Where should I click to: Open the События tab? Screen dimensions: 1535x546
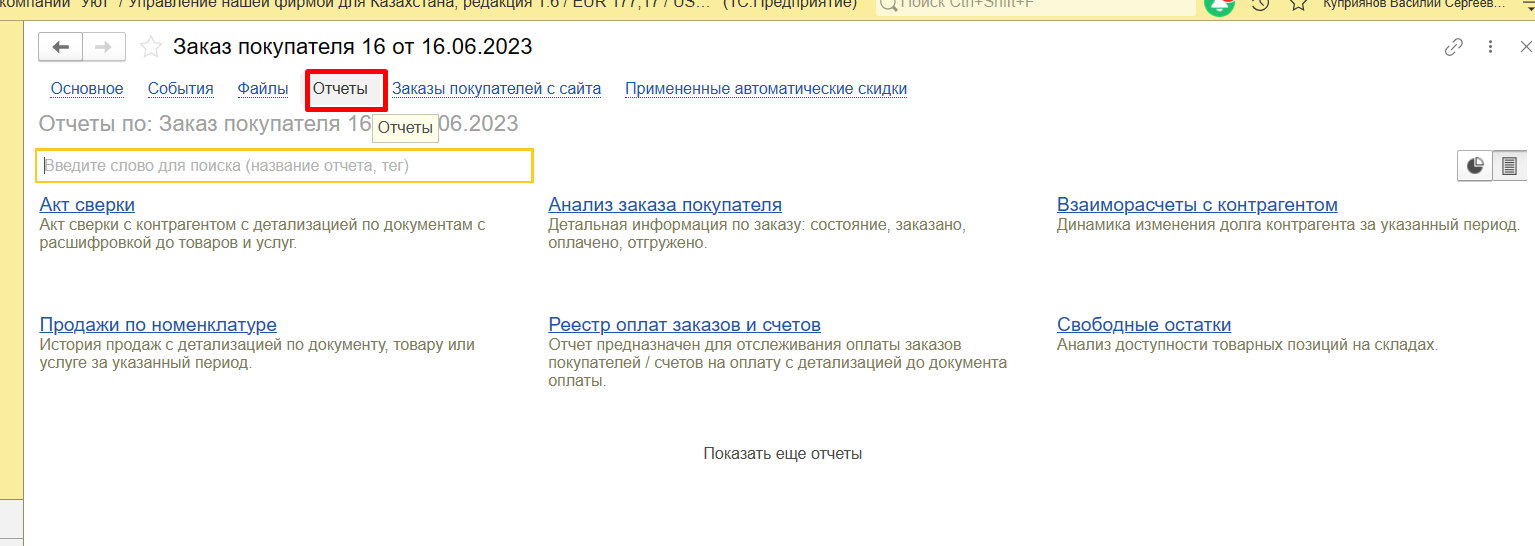coord(180,88)
